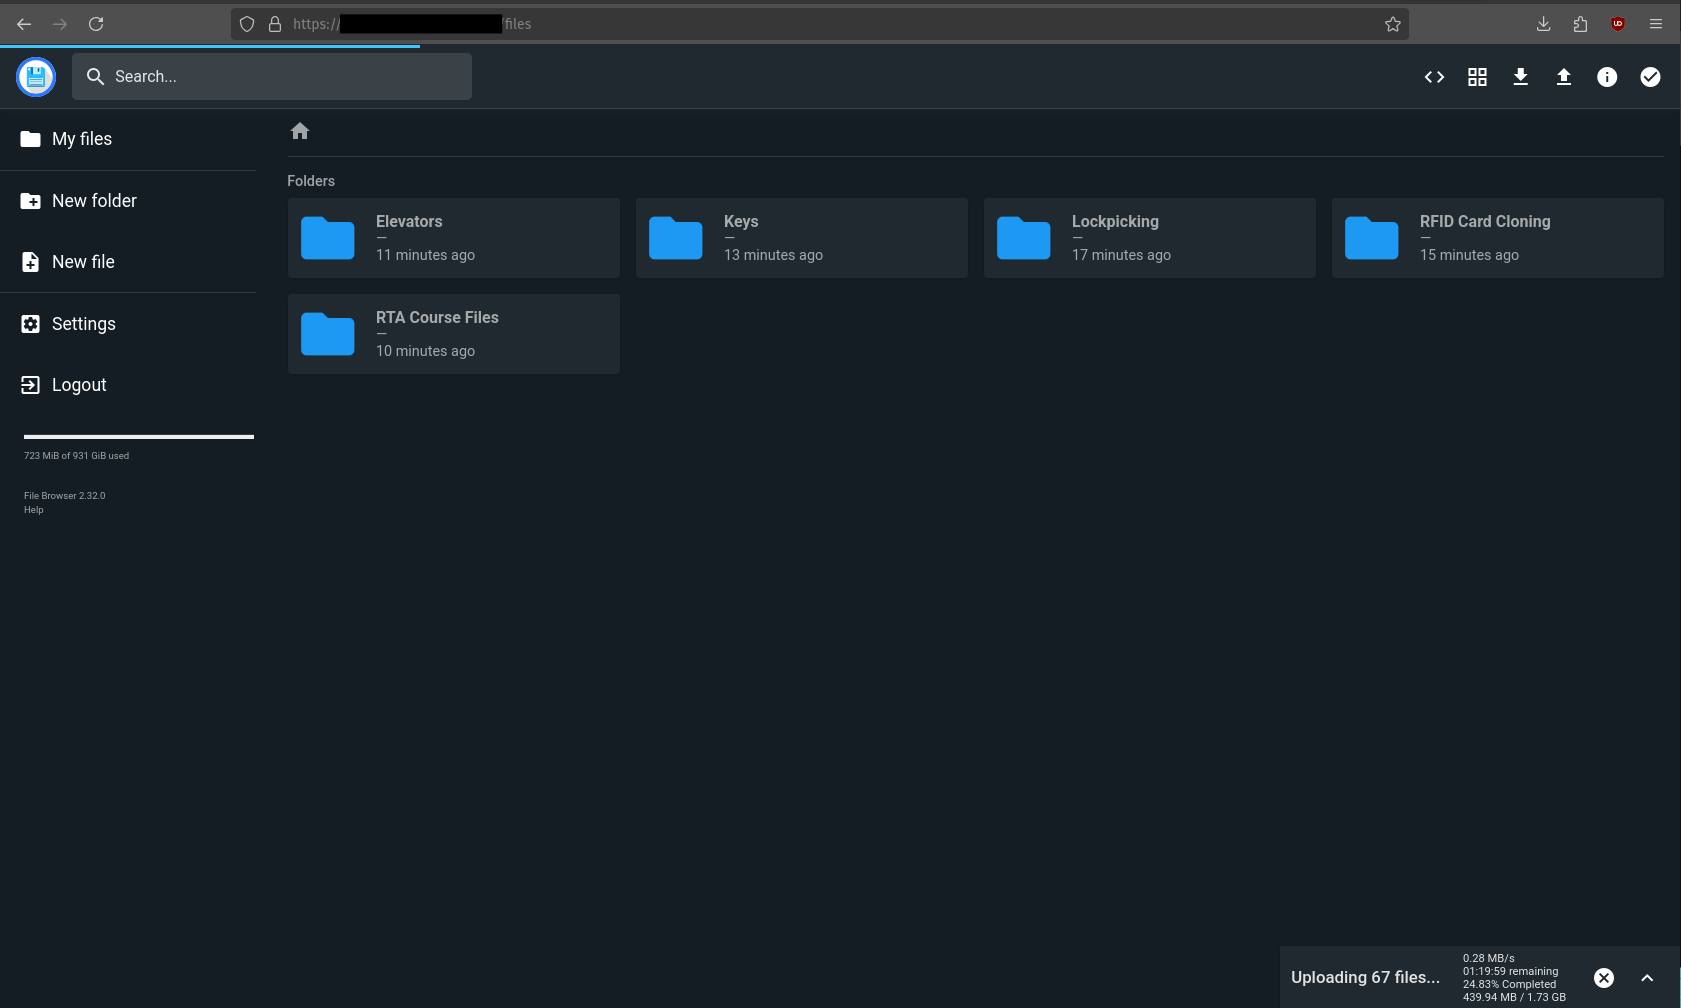Cancel the ongoing file upload
The image size is (1681, 1008).
tap(1603, 977)
